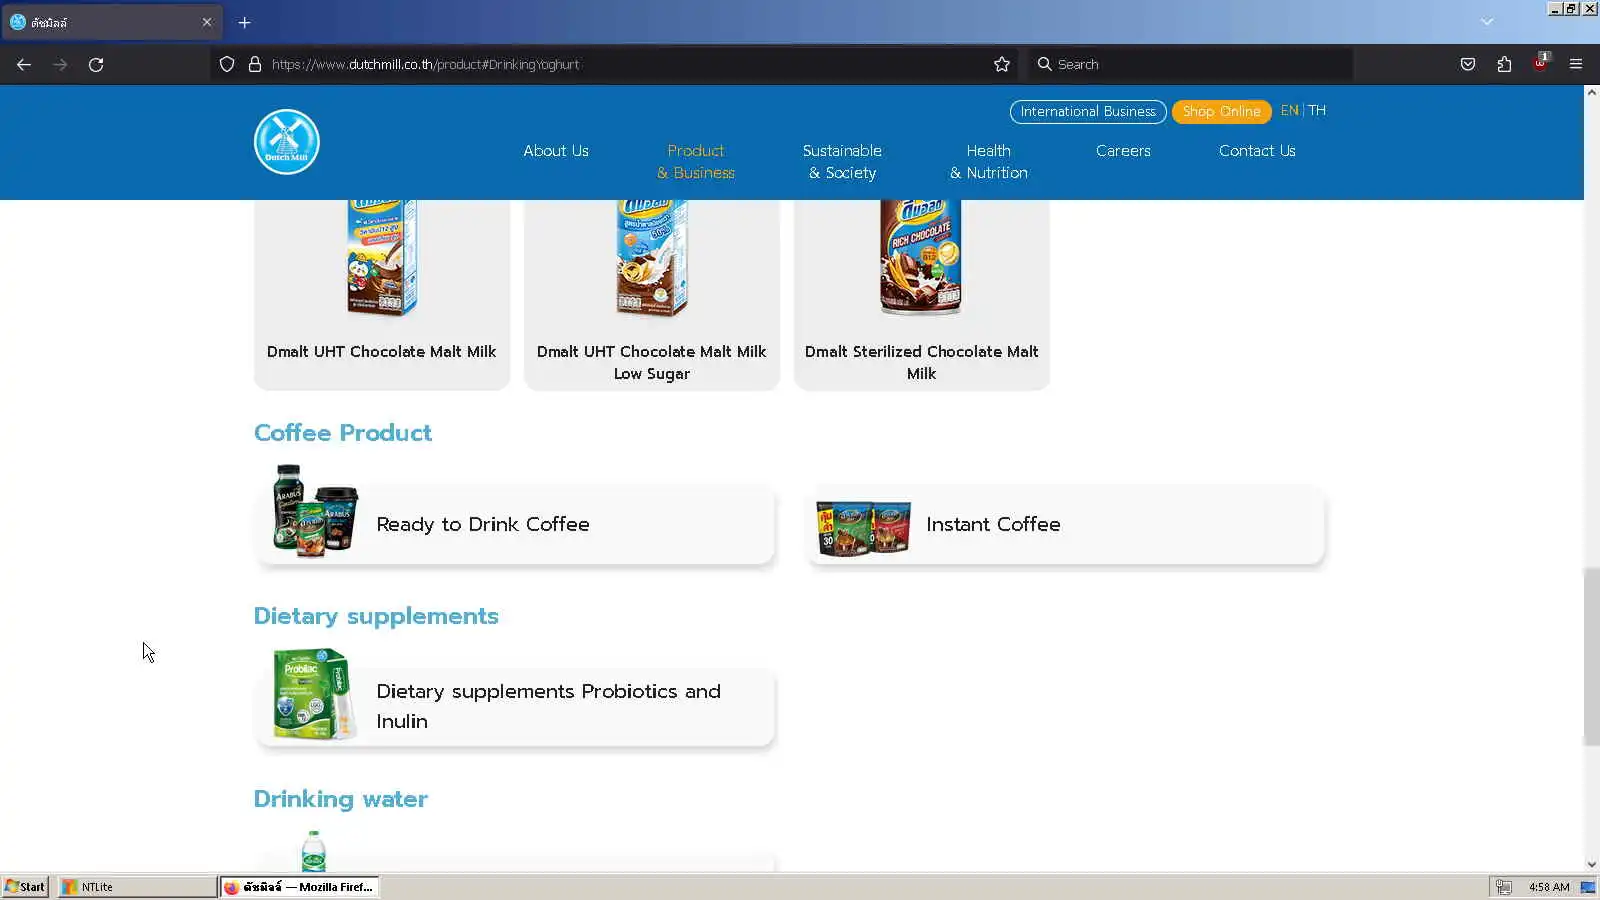This screenshot has width=1600, height=900.
Task: Open the Firefox application menu
Action: point(1576,64)
